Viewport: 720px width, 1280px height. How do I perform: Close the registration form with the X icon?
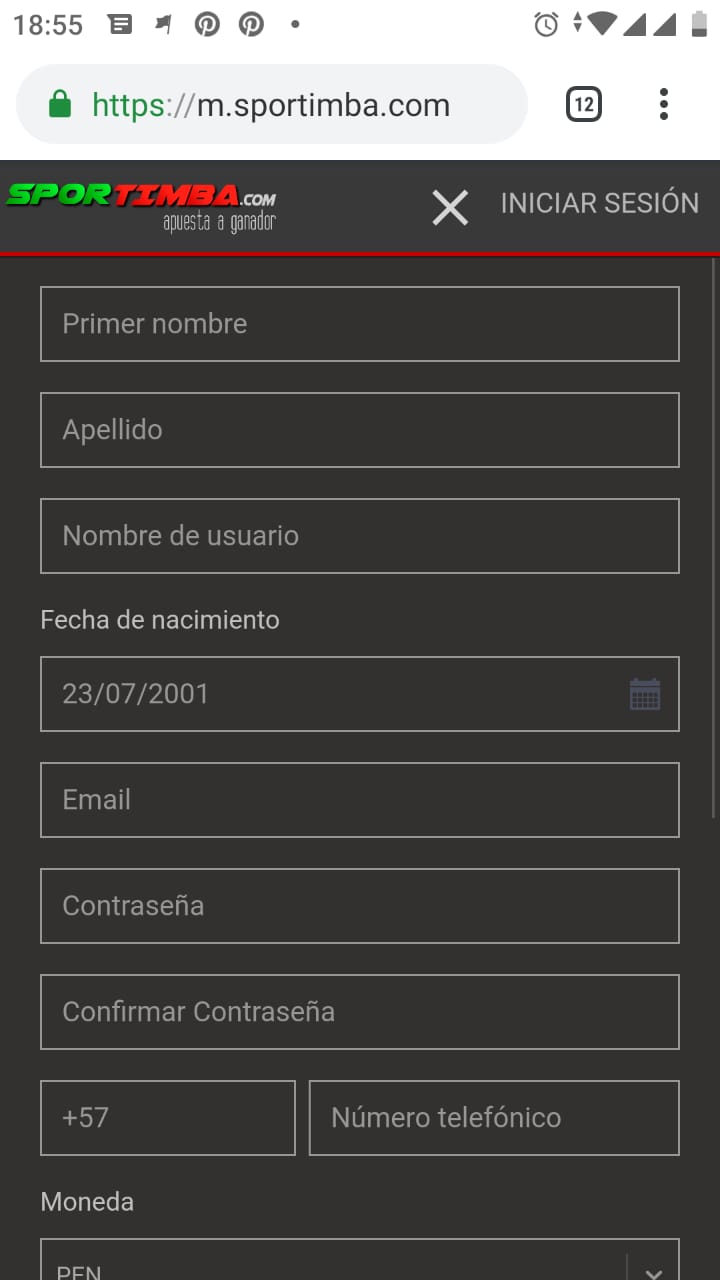pyautogui.click(x=450, y=208)
